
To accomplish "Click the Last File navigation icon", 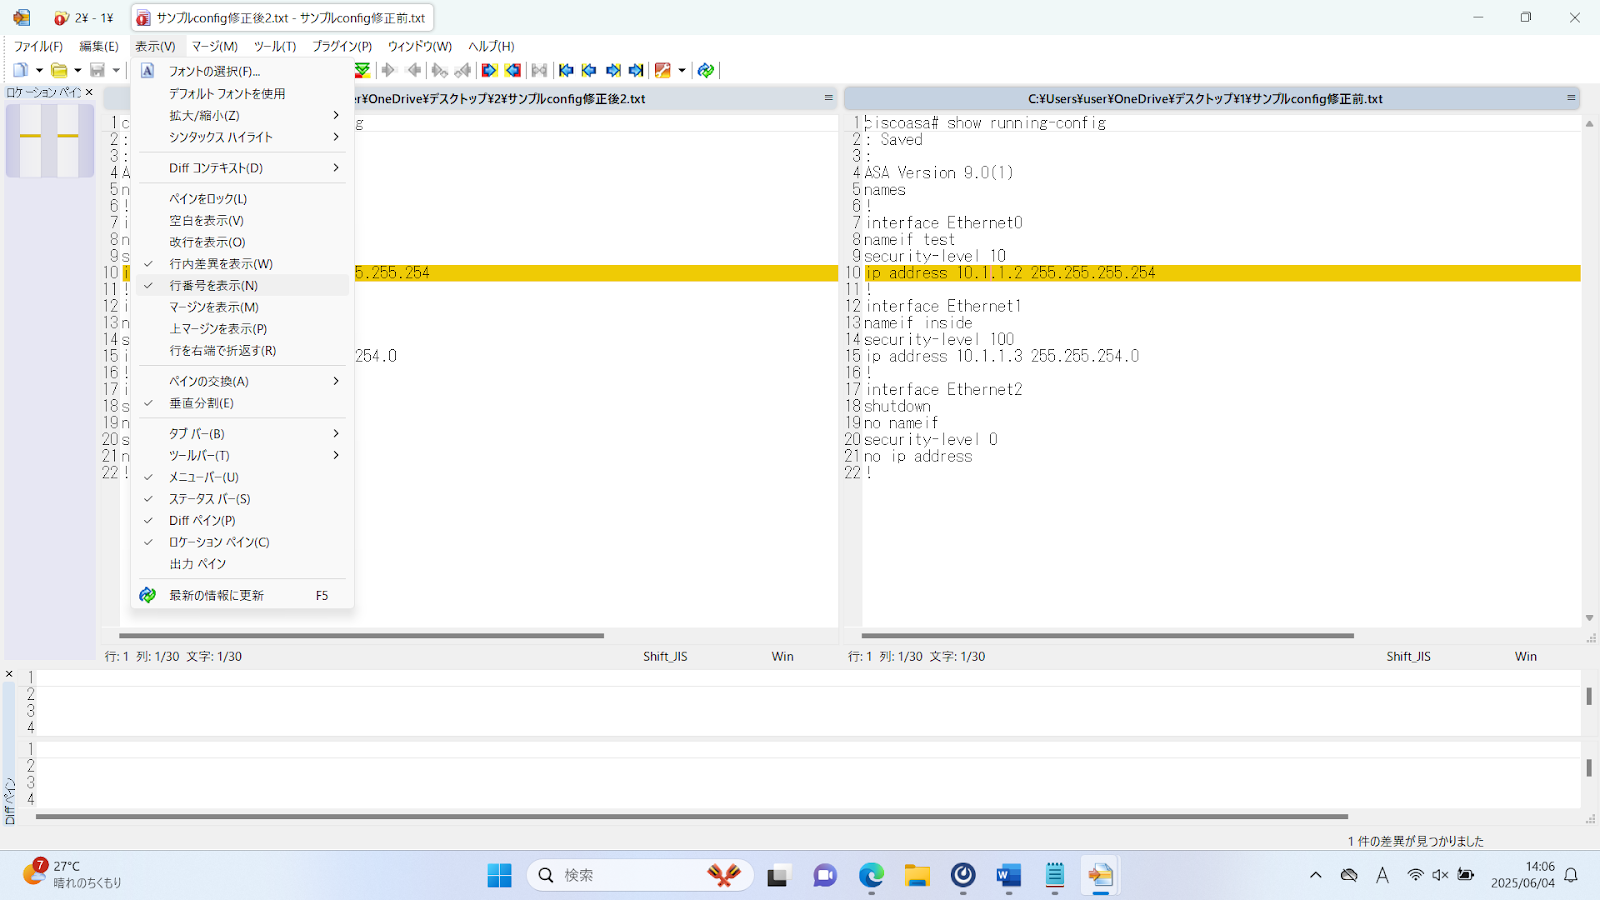I will tap(636, 70).
